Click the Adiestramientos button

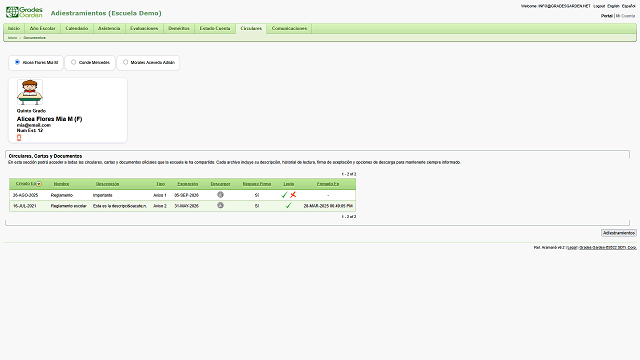click(x=619, y=233)
